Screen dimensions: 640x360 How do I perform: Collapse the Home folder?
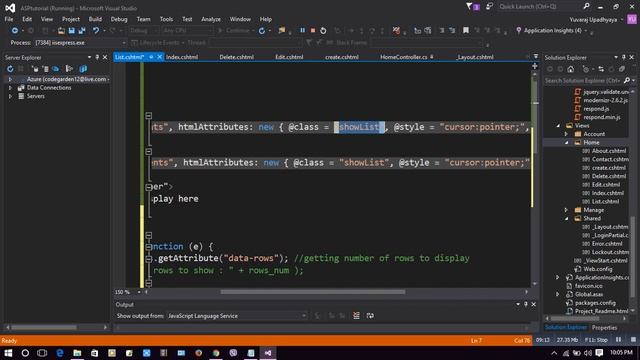566,142
